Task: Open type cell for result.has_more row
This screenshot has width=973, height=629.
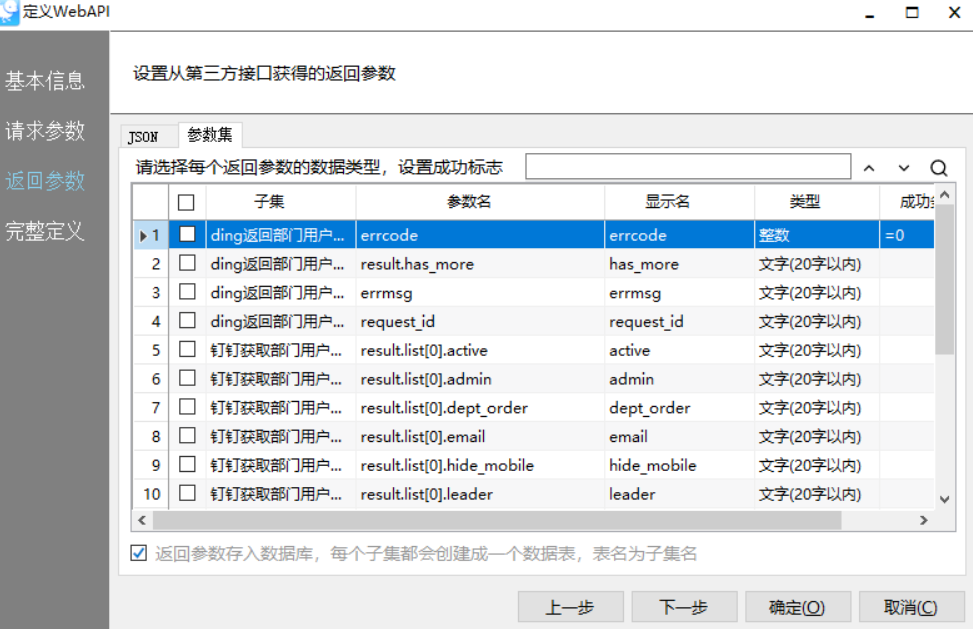Action: (816, 264)
